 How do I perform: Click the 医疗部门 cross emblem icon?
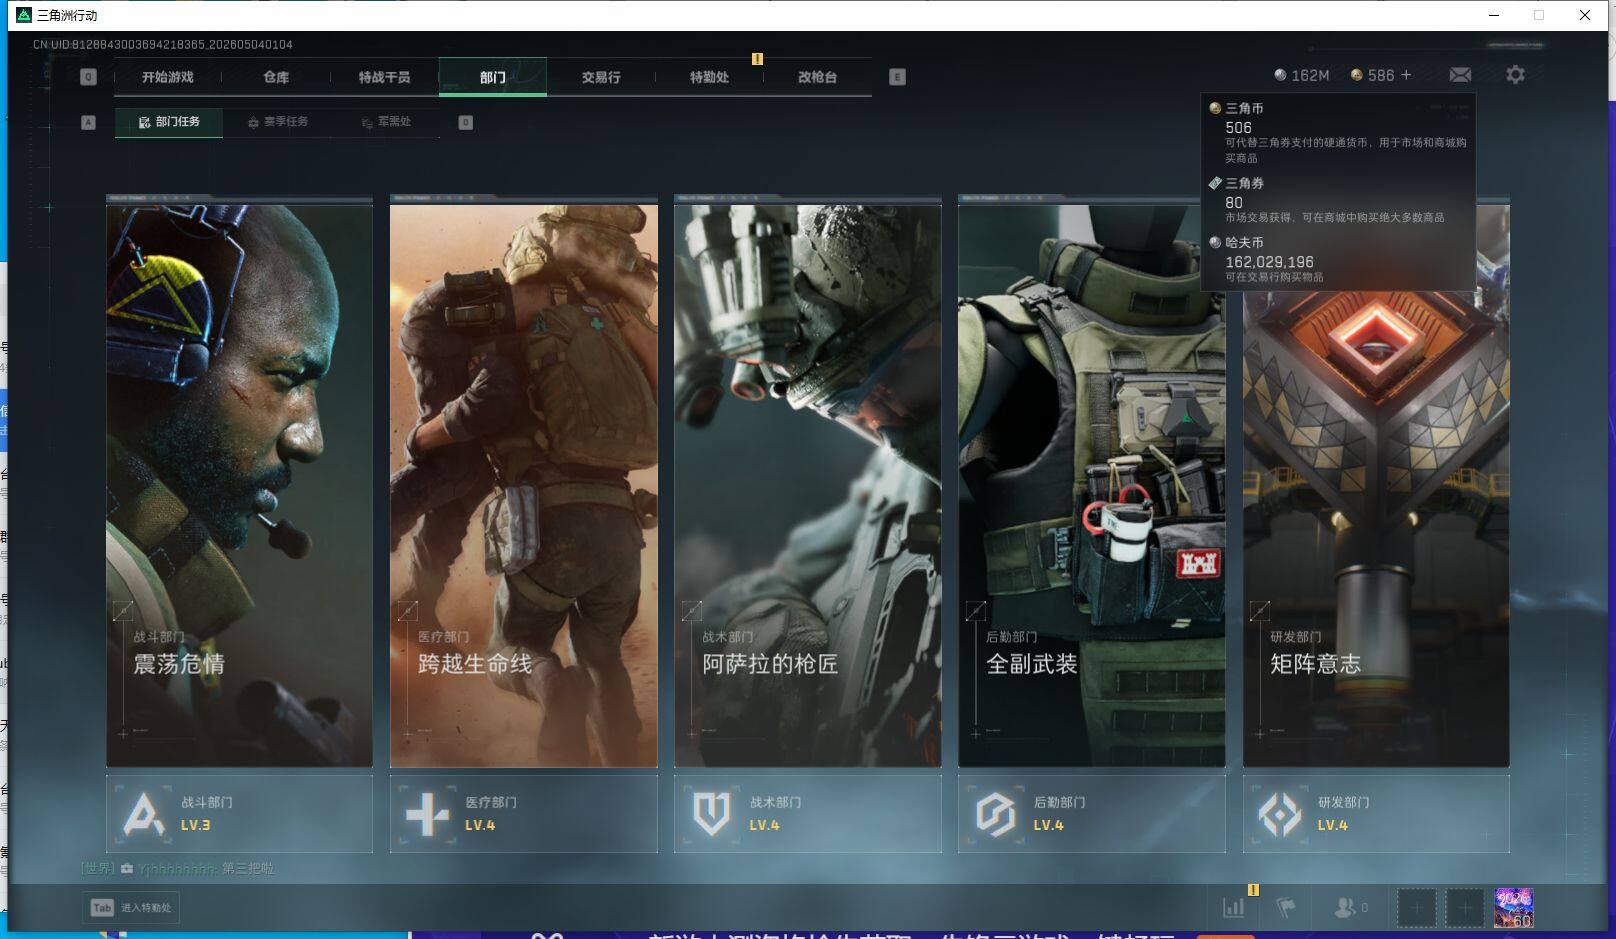click(427, 814)
